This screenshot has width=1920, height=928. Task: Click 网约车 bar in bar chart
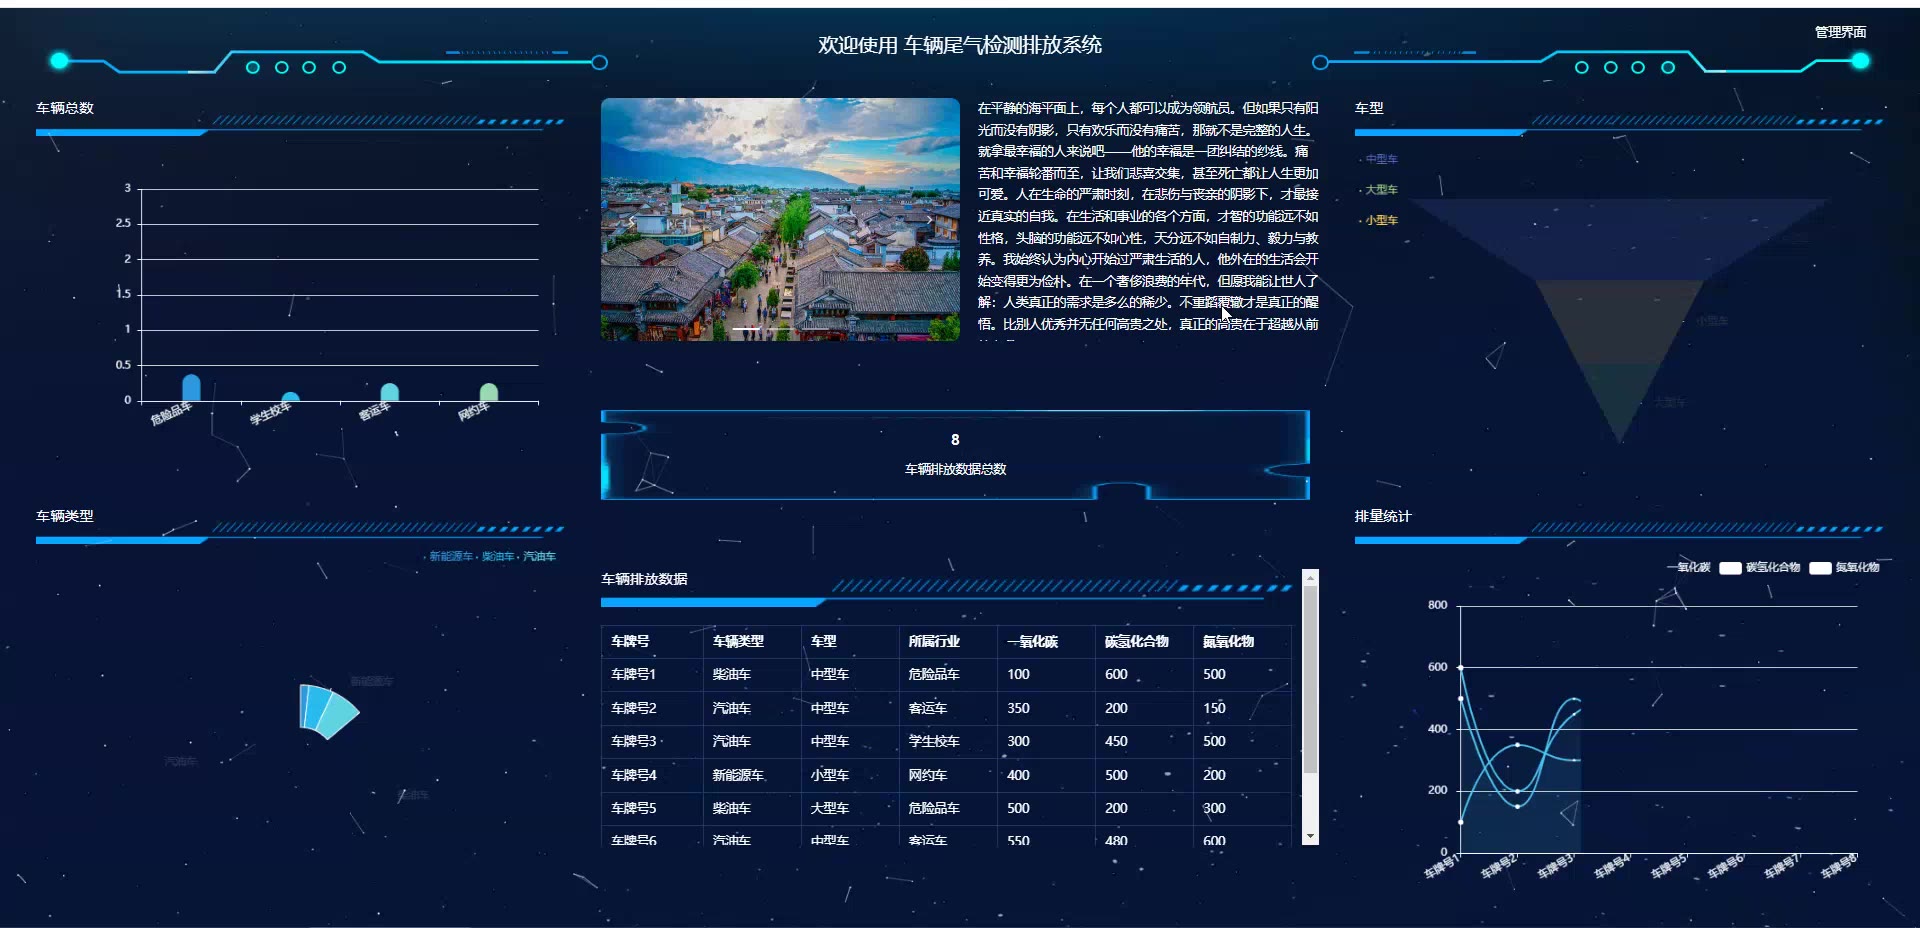(x=489, y=392)
